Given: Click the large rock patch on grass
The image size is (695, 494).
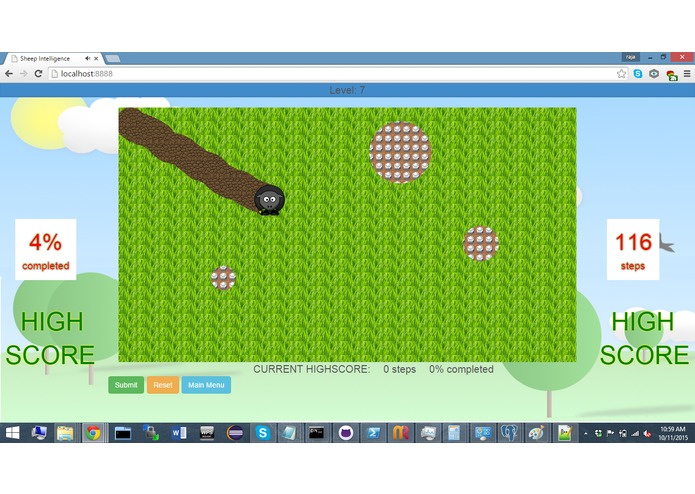Looking at the screenshot, I should (x=400, y=152).
